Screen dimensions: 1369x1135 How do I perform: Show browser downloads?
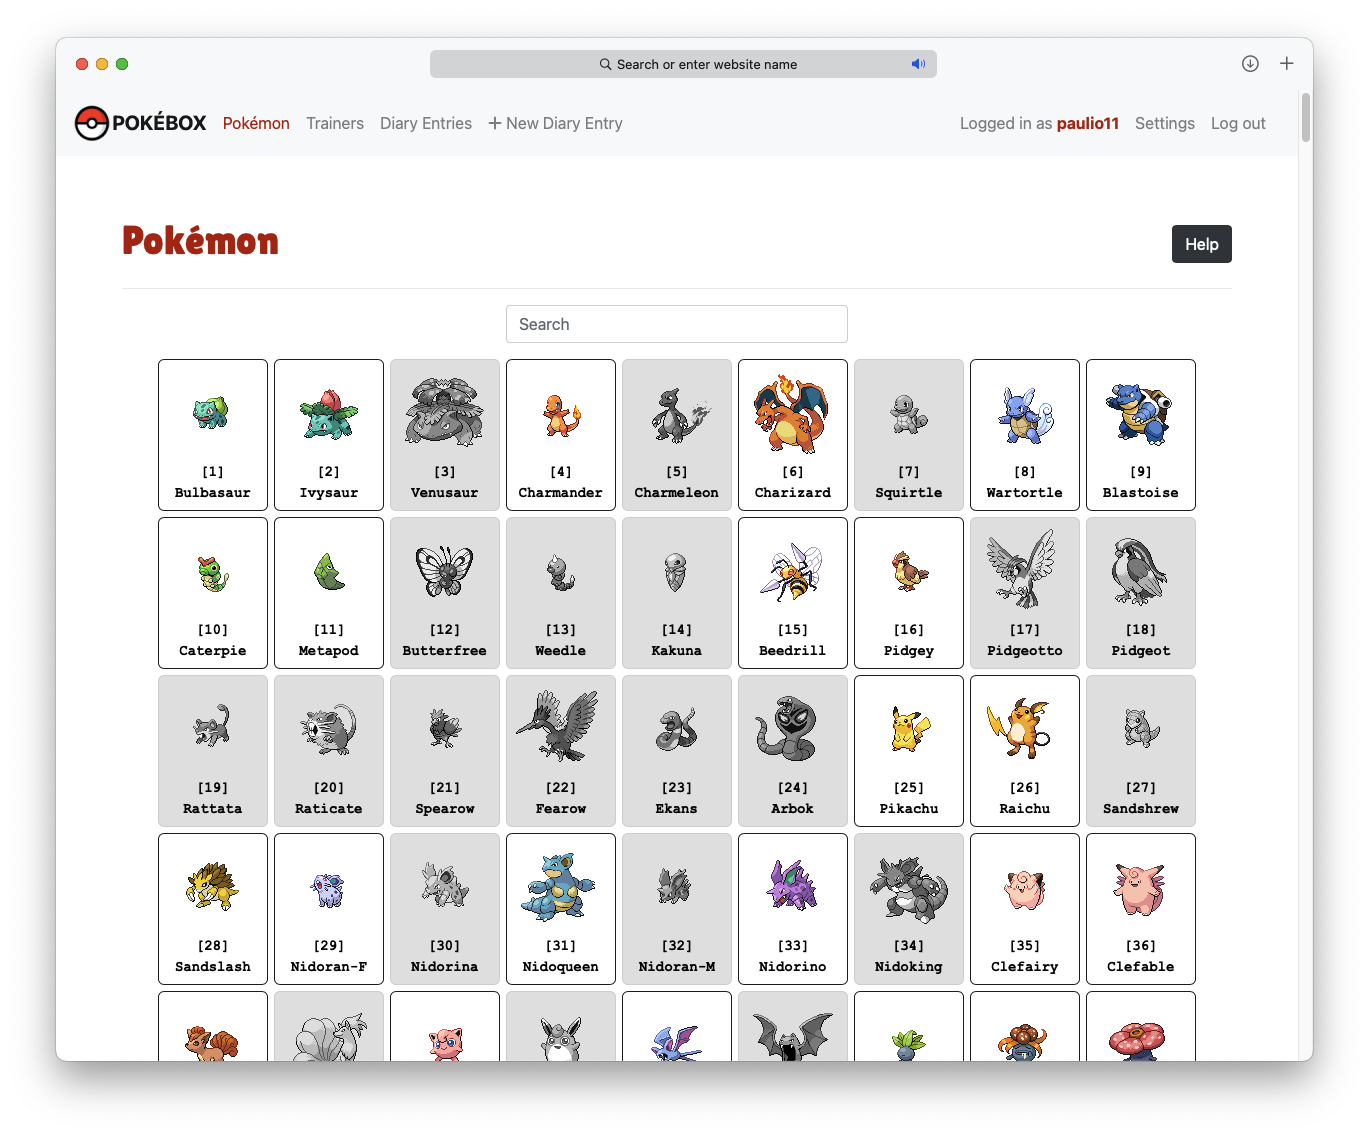(x=1250, y=64)
